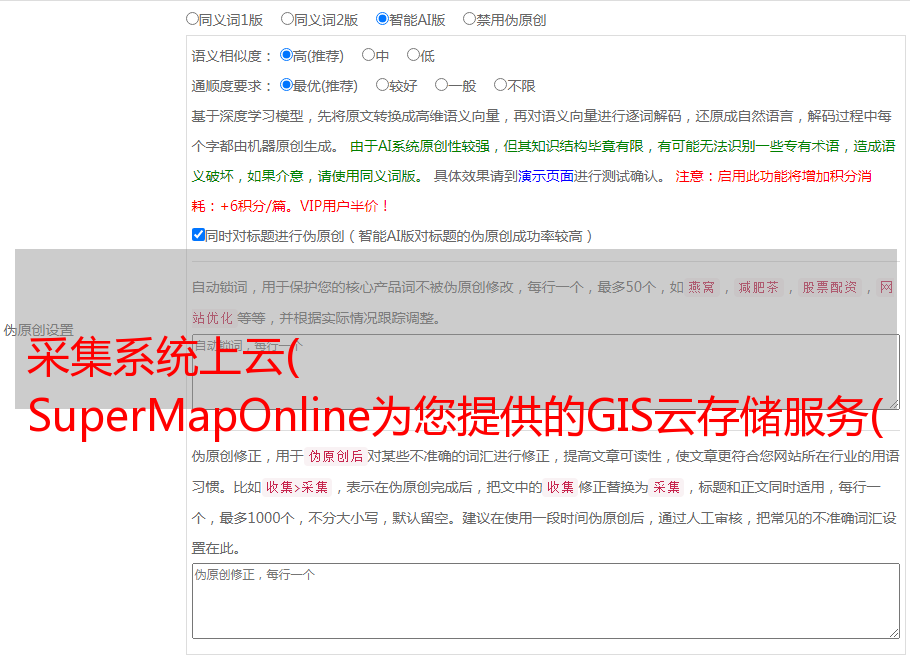Grab the 伪原创修正 textarea resize handle
This screenshot has width=911, height=658.
894,633
